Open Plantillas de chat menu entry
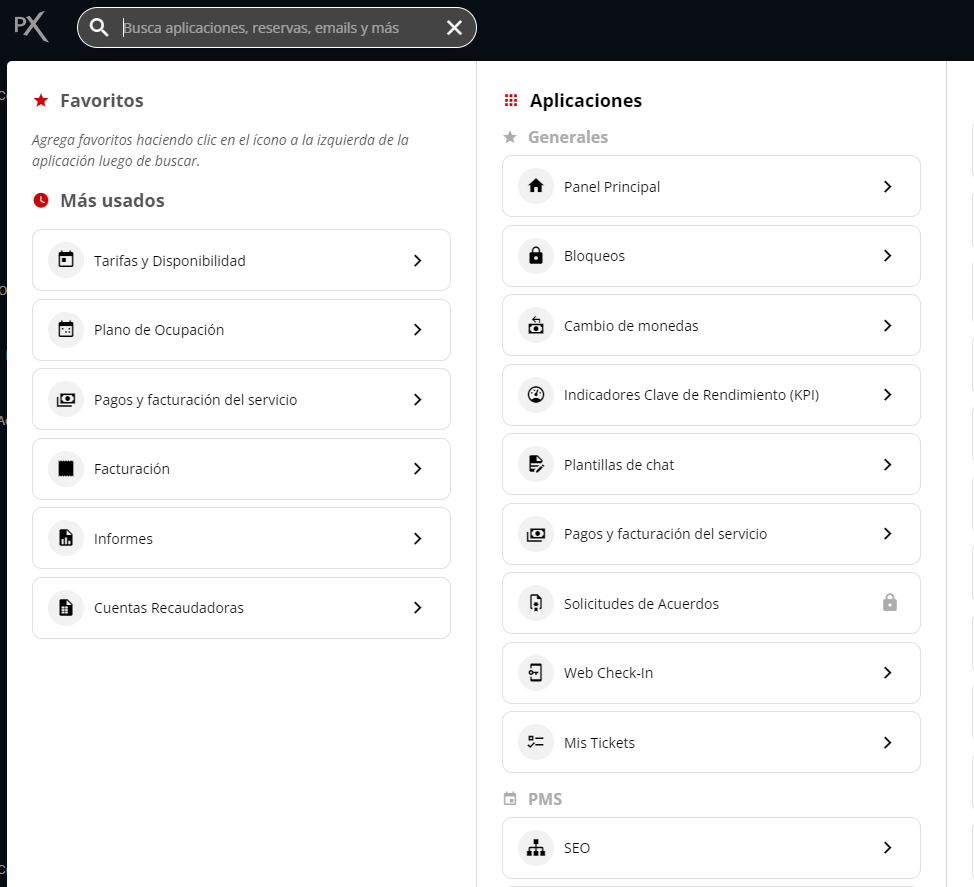Screen dimensions: 974x887 (619, 465)
